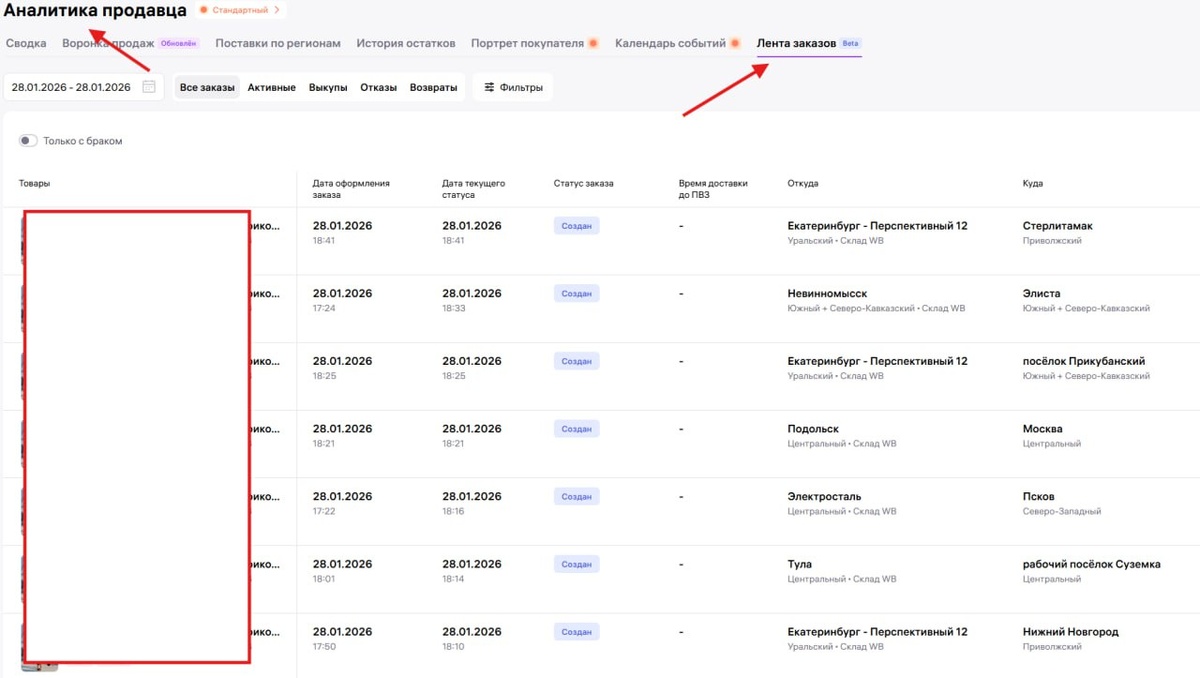Select the Выкупы orders filter
The width and height of the screenshot is (1200, 678).
[328, 88]
